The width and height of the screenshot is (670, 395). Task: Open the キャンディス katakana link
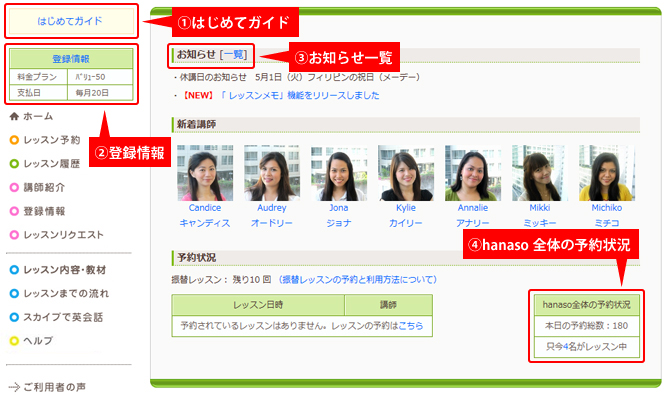[x=205, y=223]
